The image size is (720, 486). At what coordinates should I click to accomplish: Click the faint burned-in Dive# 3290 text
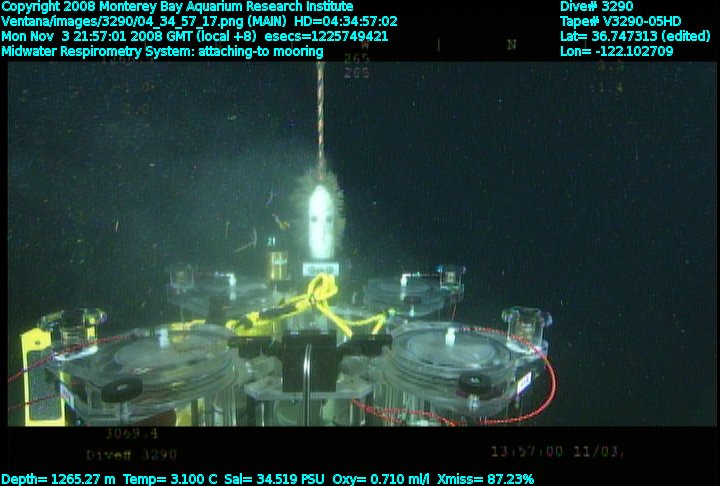coord(131,455)
